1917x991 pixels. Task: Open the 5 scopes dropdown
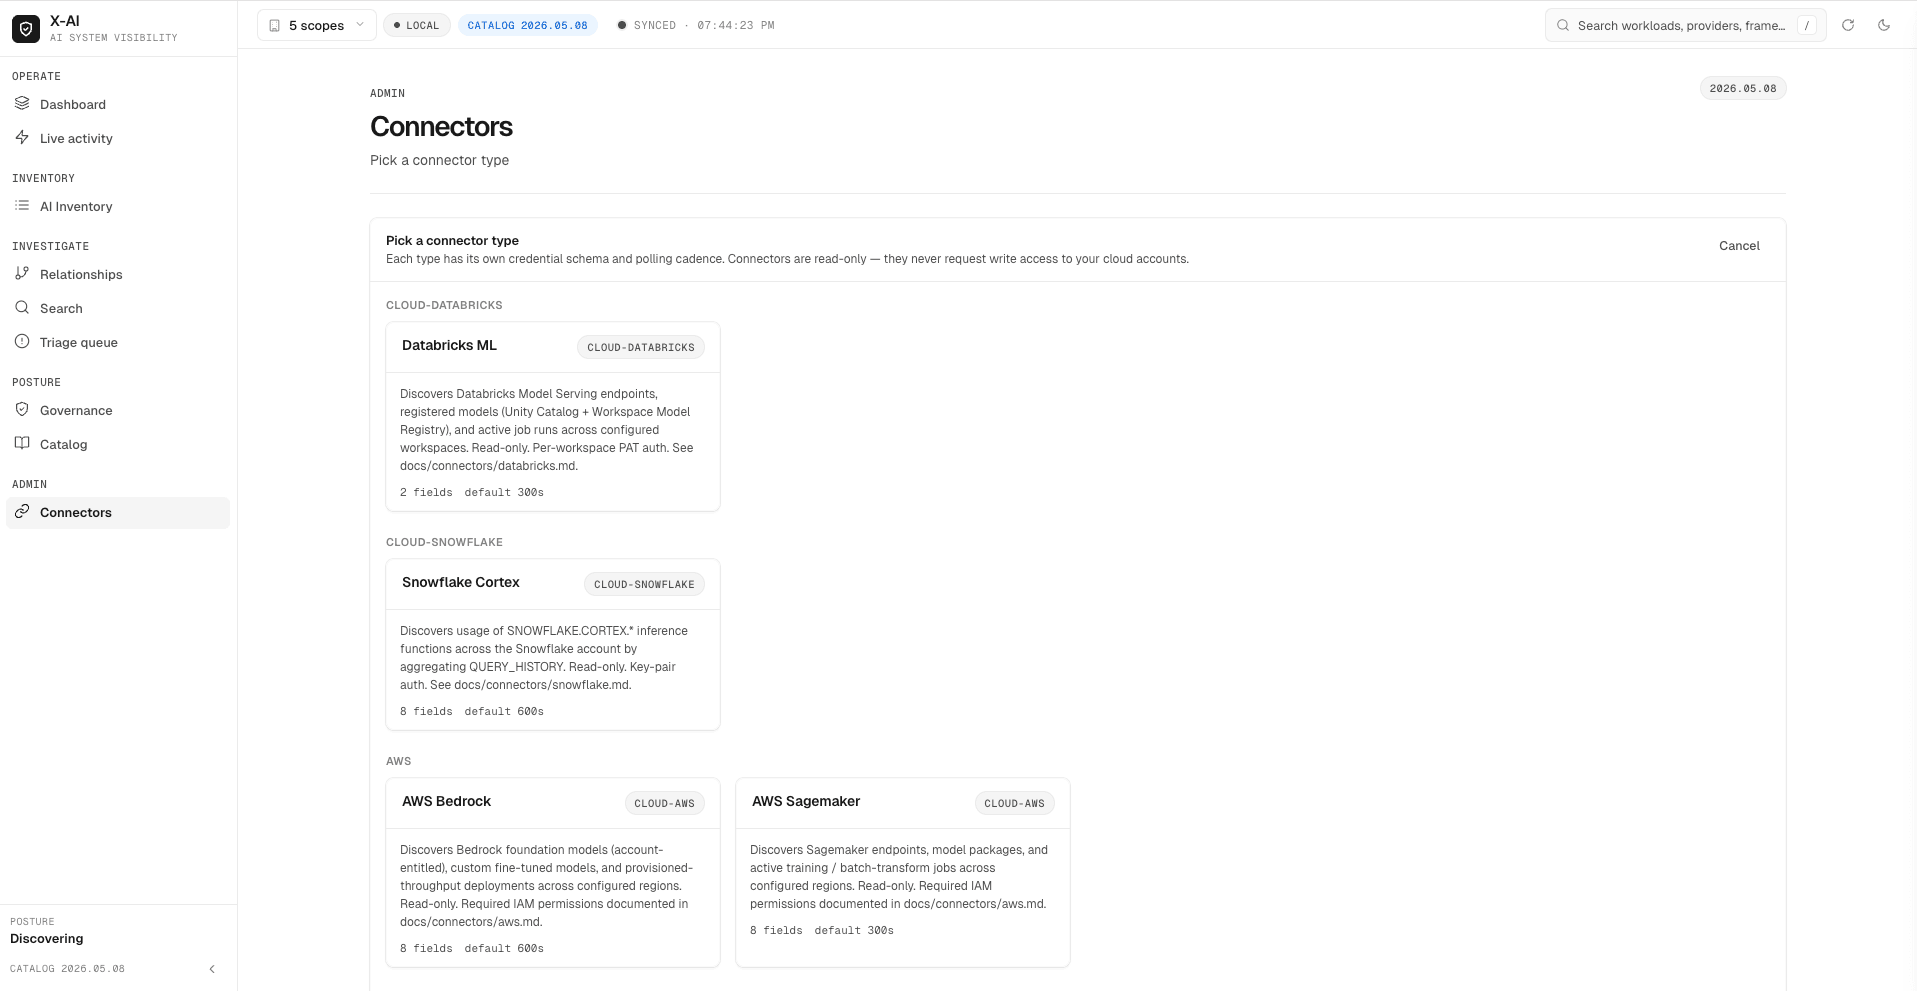point(317,25)
